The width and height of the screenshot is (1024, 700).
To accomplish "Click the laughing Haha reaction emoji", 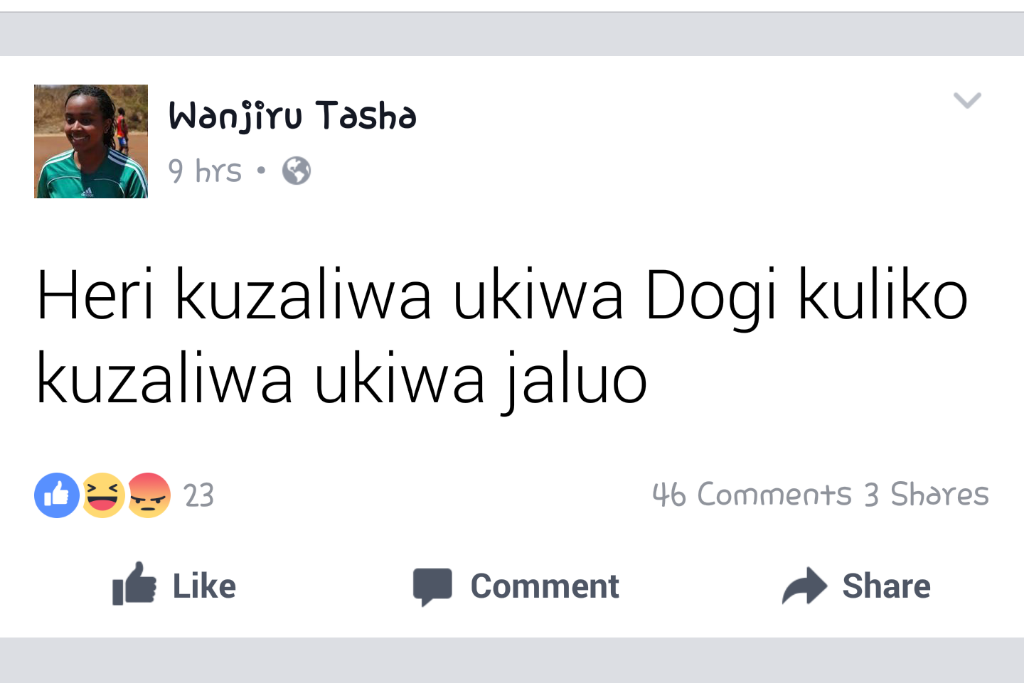I will (103, 495).
